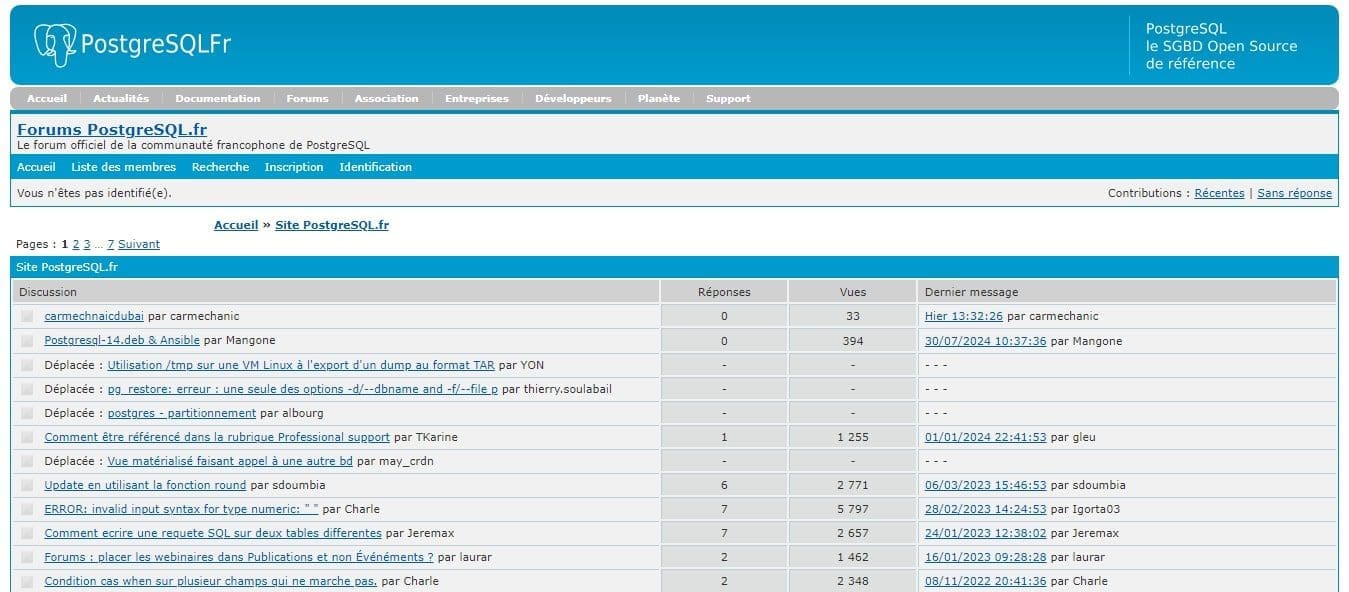Click the Vues column header
1349x592 pixels.
[x=853, y=292]
